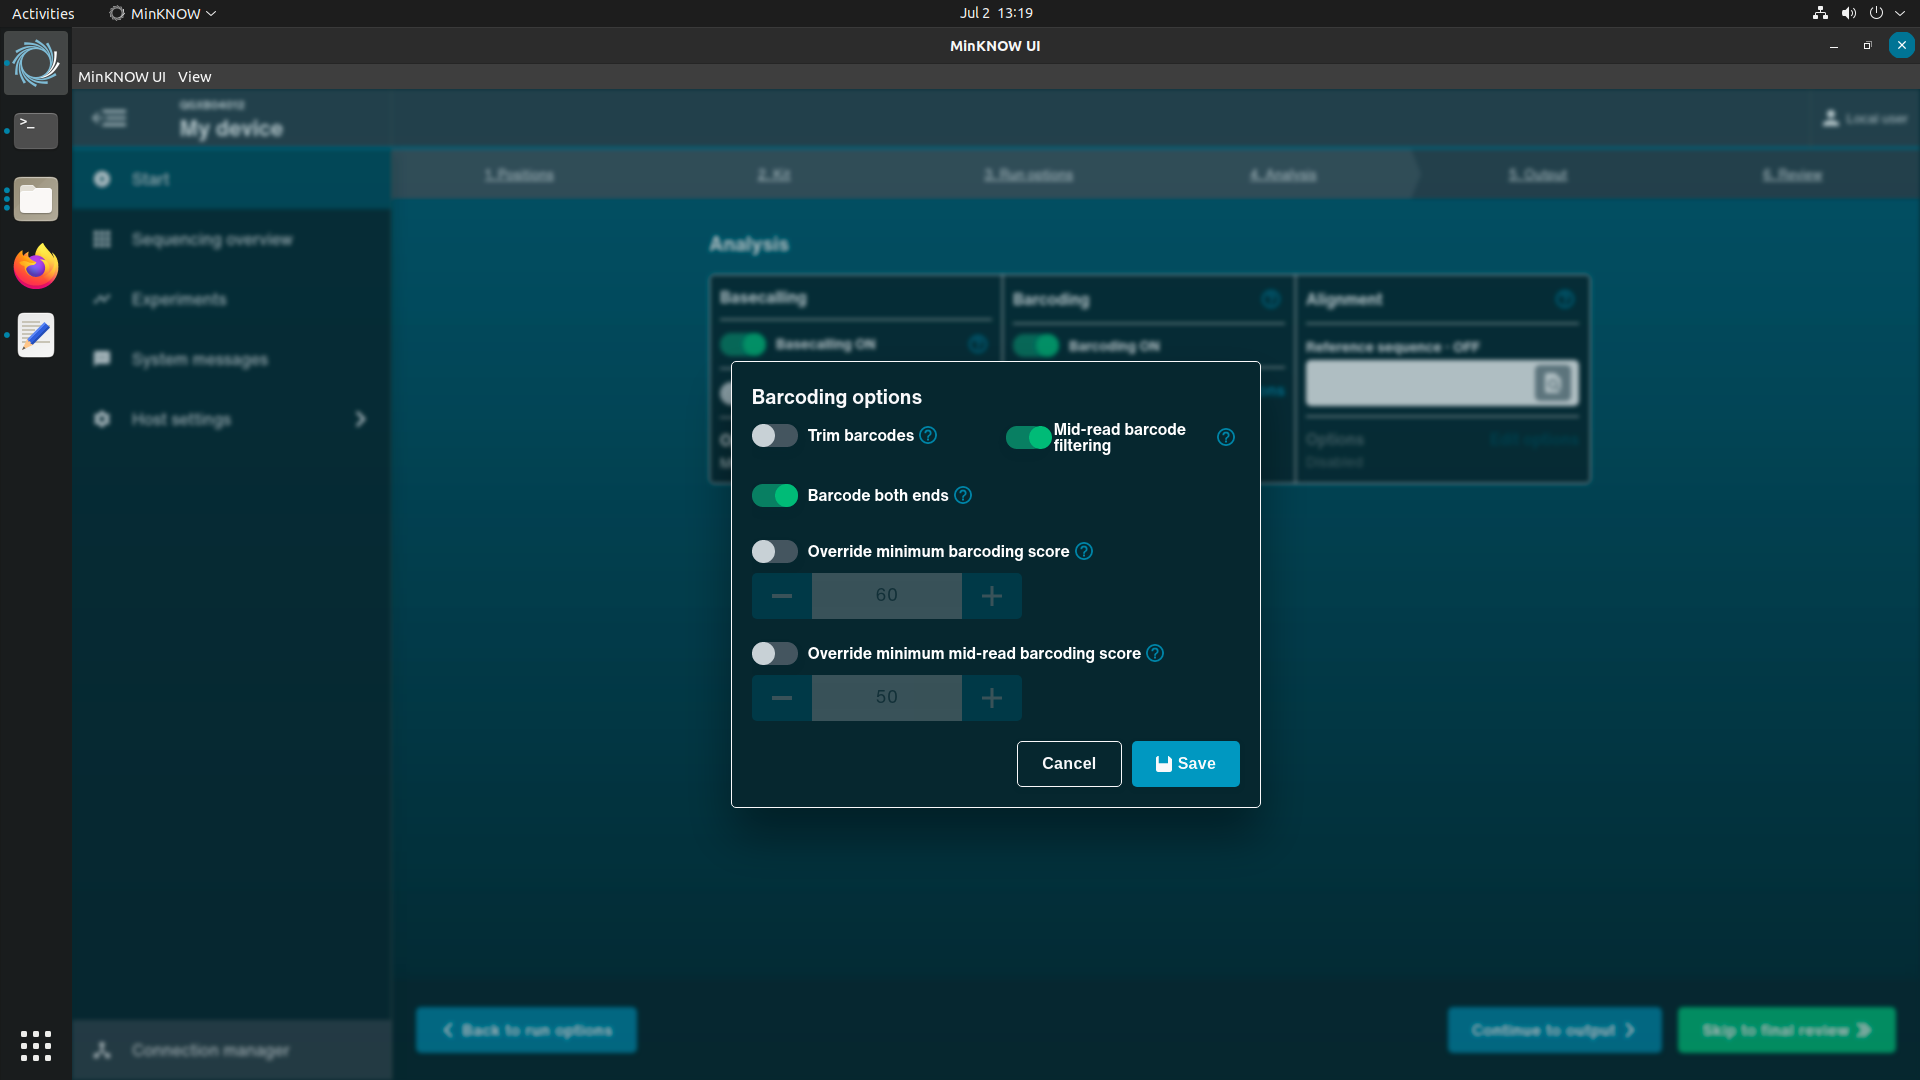1920x1080 pixels.
Task: Show help for Override minimum barcoding score
Action: [1084, 552]
